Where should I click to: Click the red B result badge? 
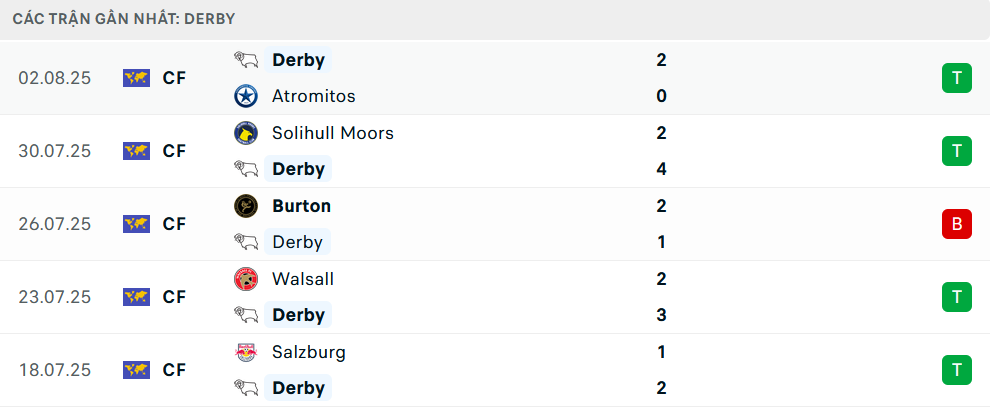[957, 224]
